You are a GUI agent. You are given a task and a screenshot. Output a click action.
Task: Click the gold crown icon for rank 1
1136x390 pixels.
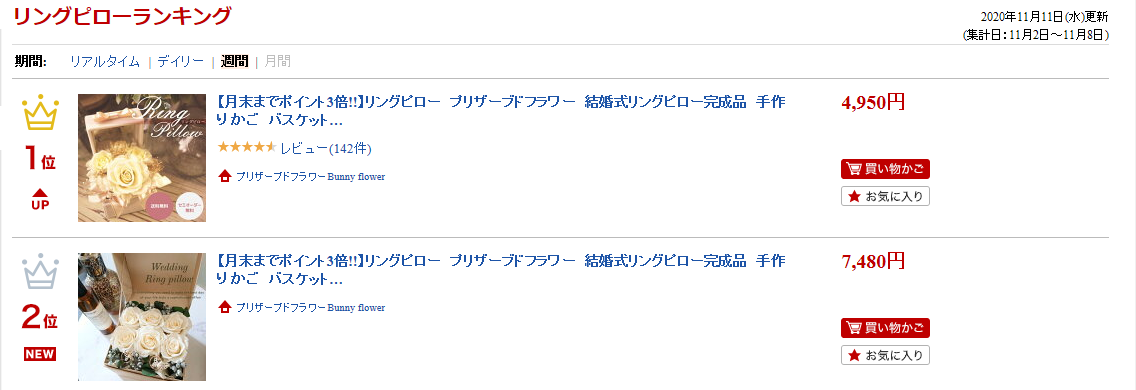[x=40, y=115]
